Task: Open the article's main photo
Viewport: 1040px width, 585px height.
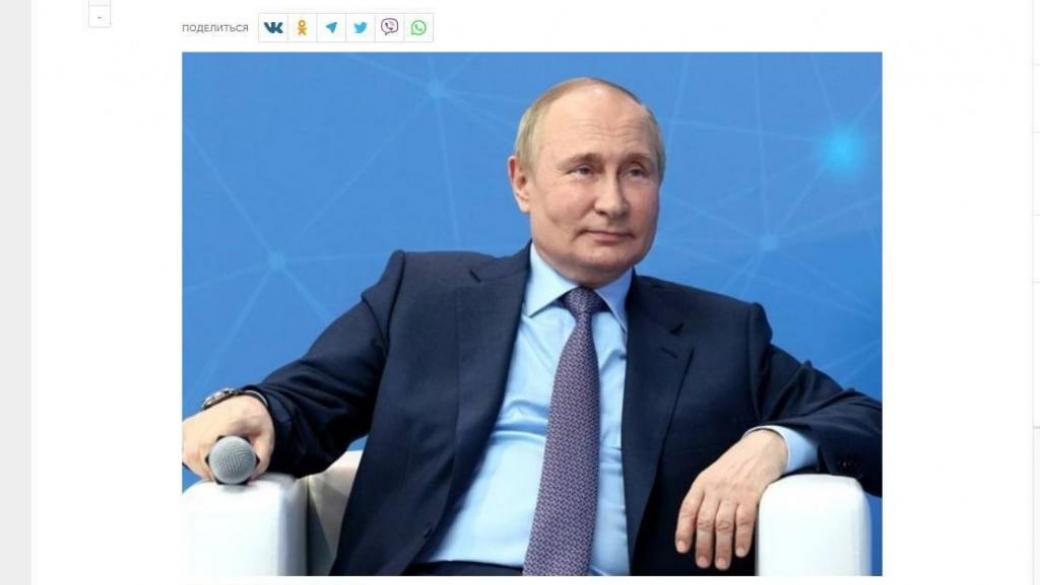Action: click(x=532, y=314)
